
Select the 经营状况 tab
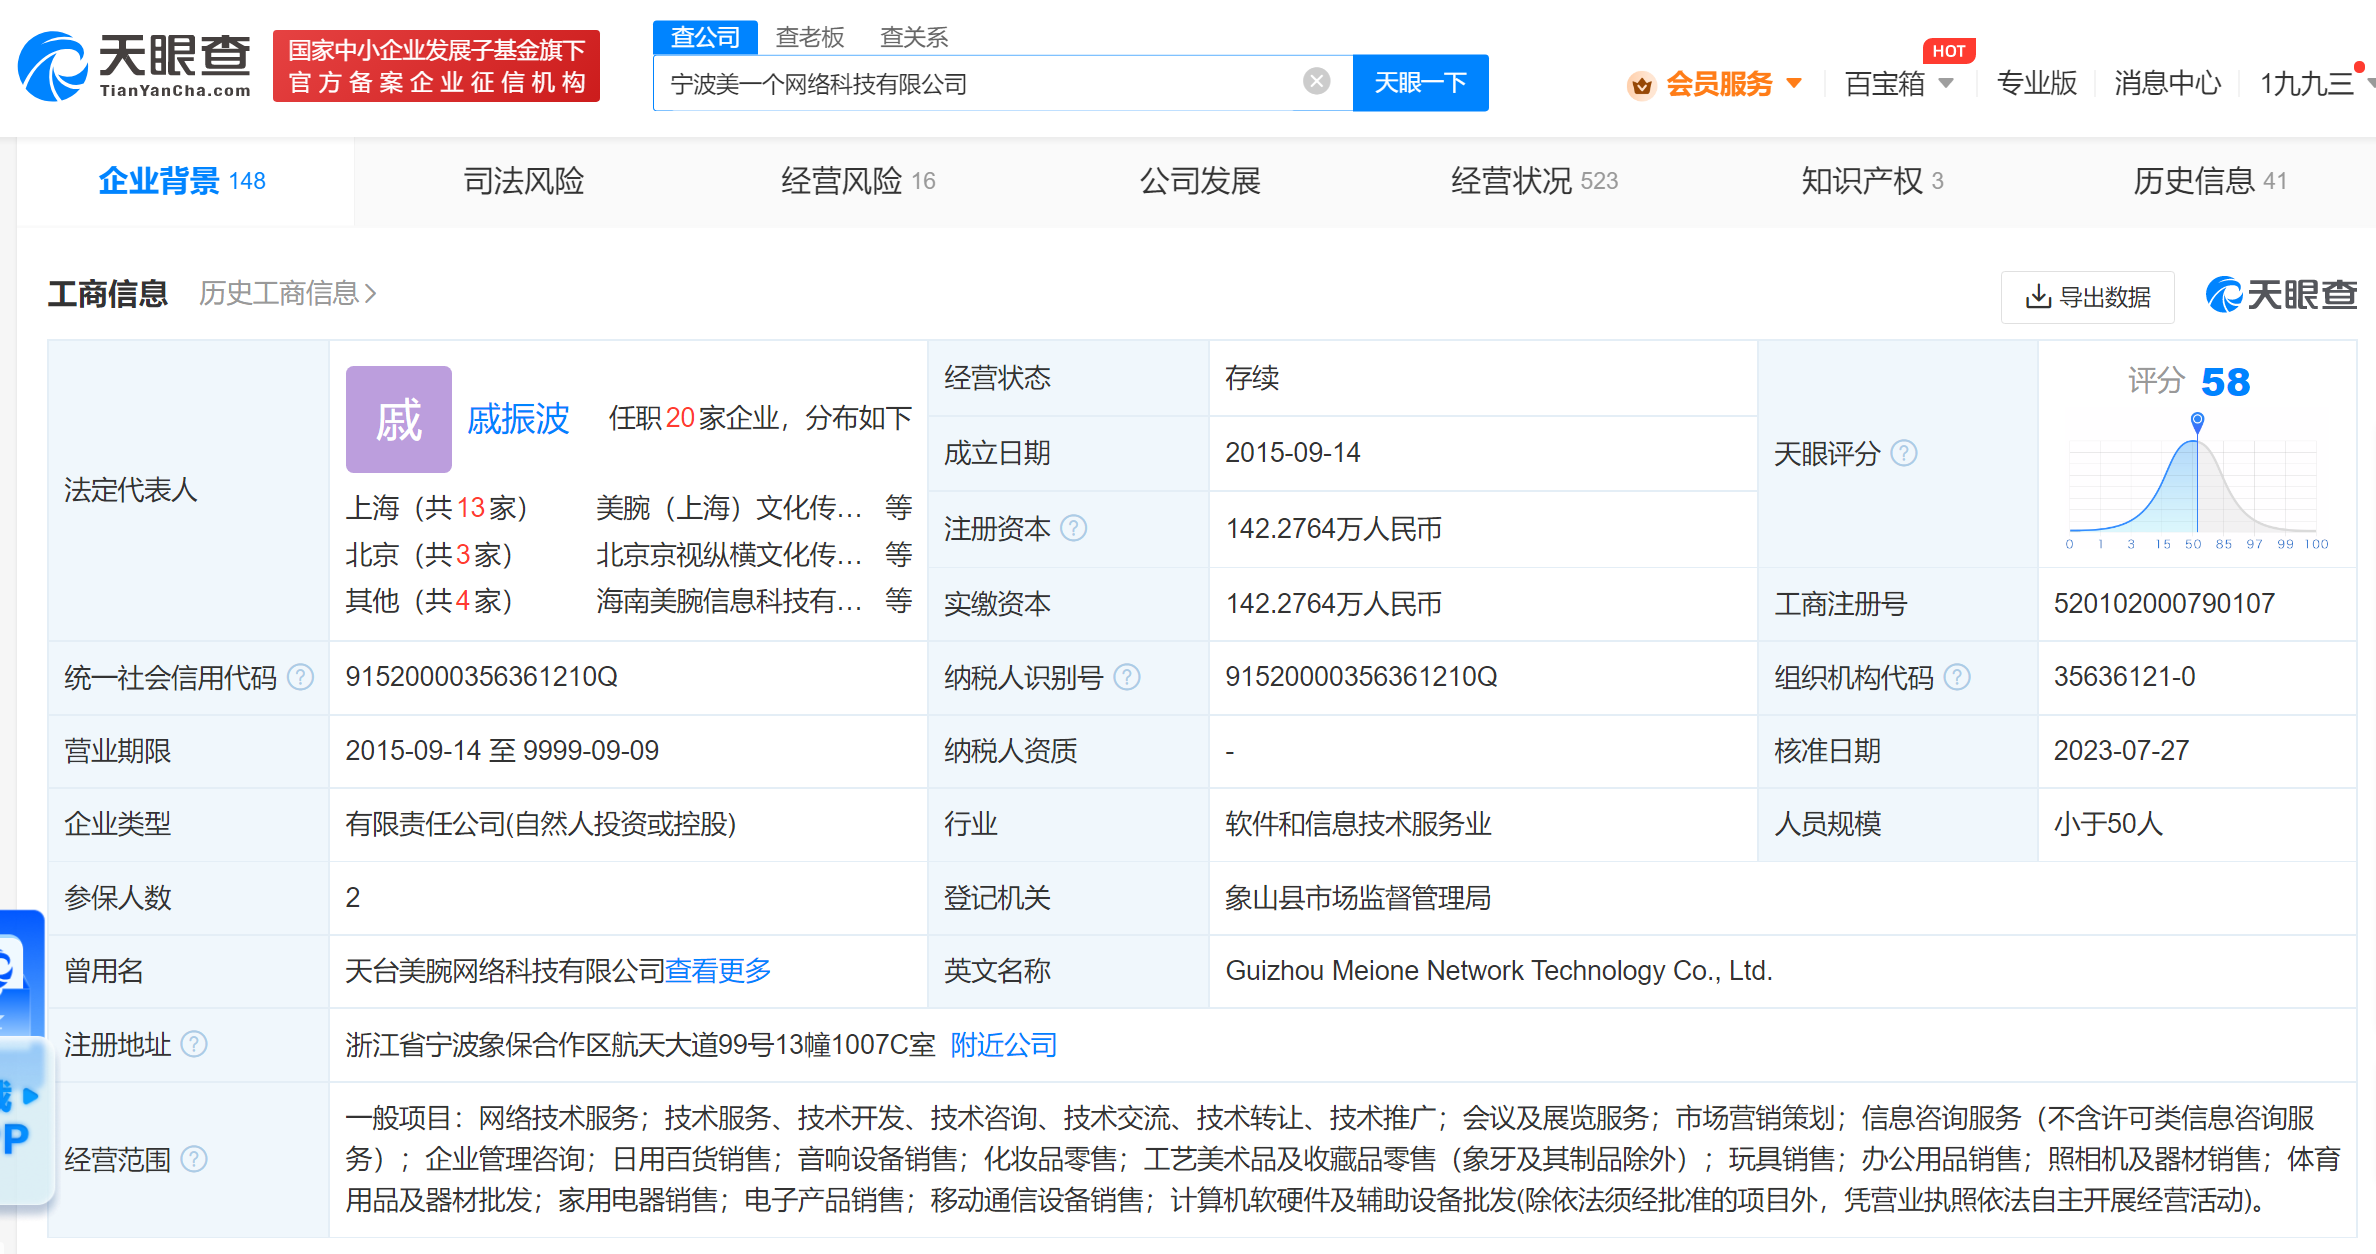coord(1534,181)
